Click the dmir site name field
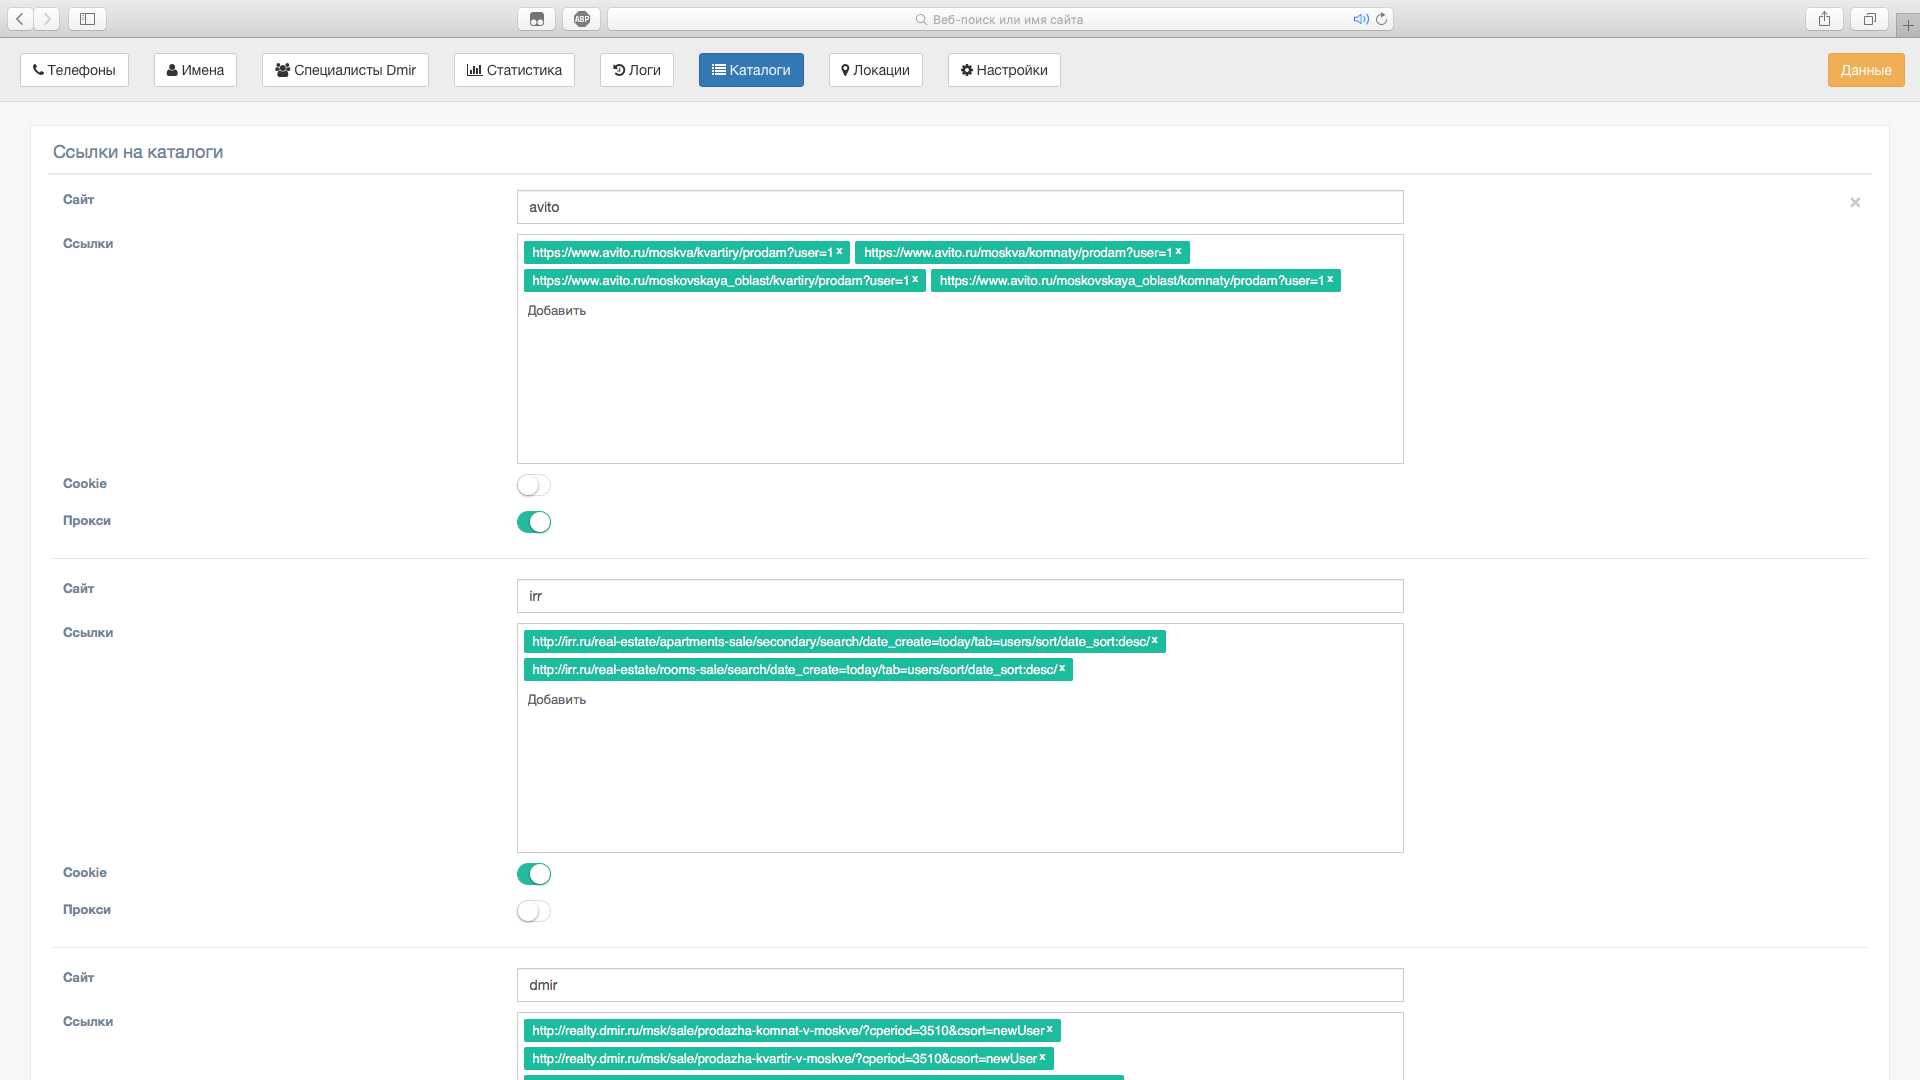 click(x=959, y=985)
